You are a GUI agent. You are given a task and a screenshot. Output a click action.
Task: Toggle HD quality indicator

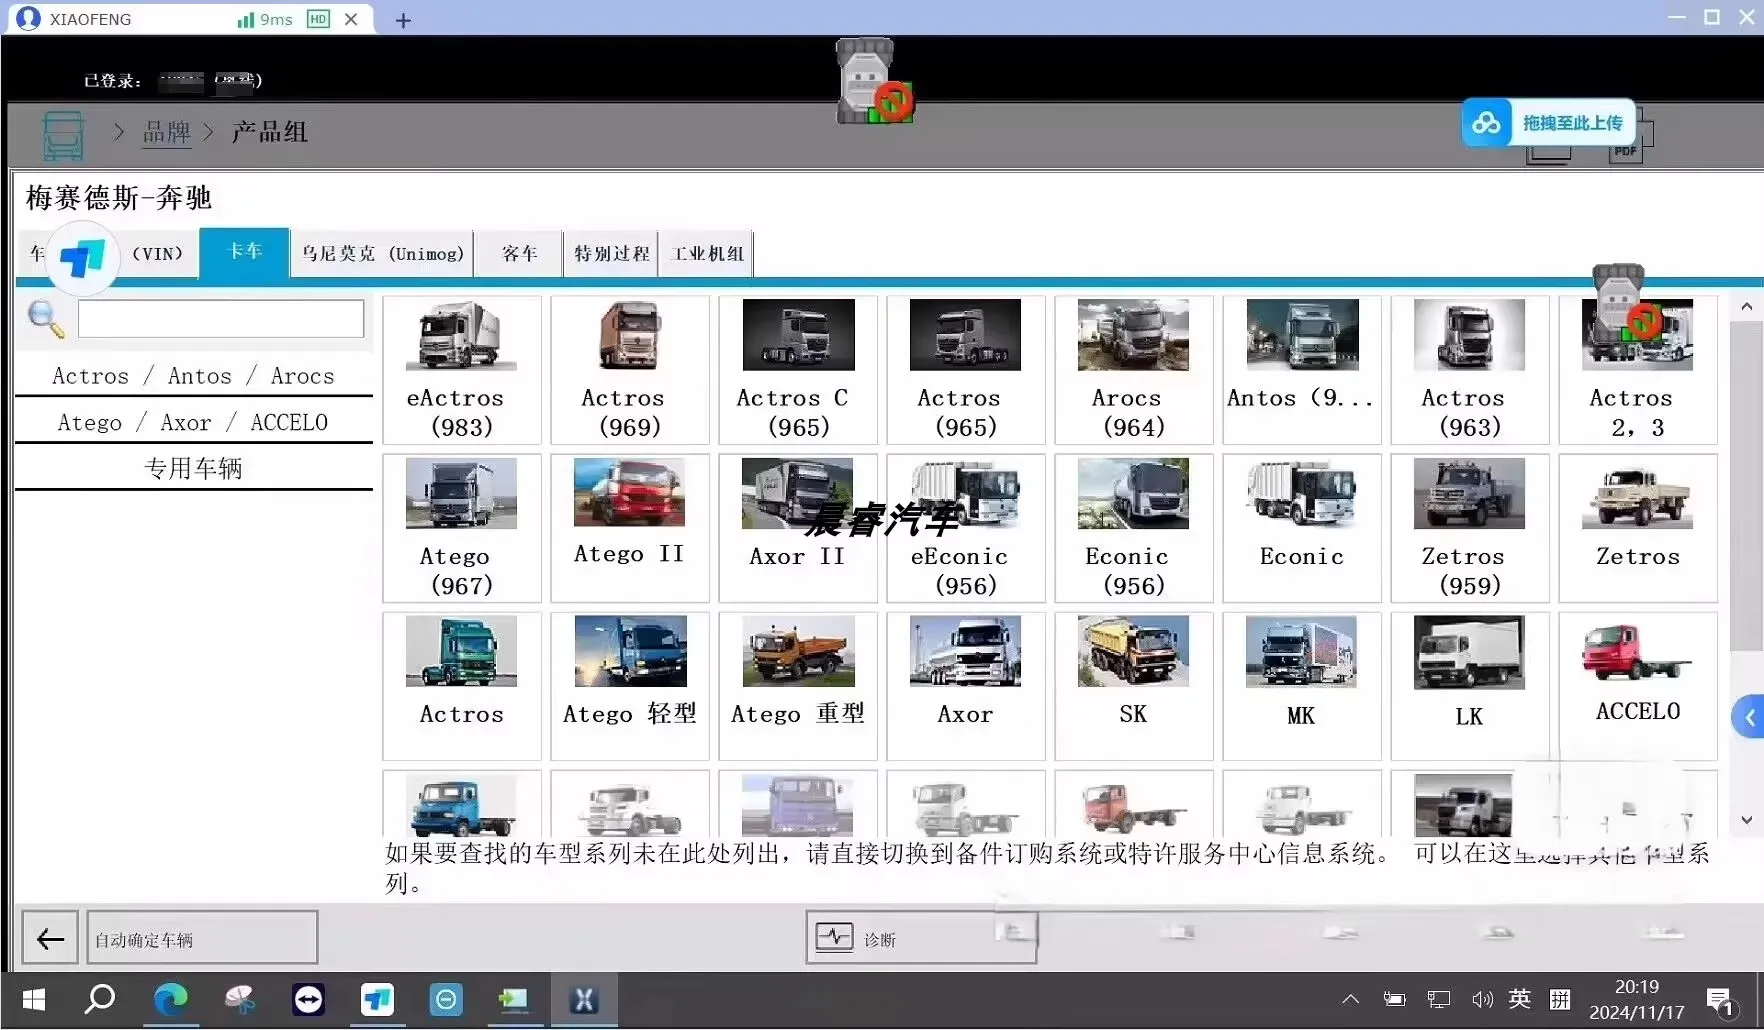pyautogui.click(x=318, y=19)
